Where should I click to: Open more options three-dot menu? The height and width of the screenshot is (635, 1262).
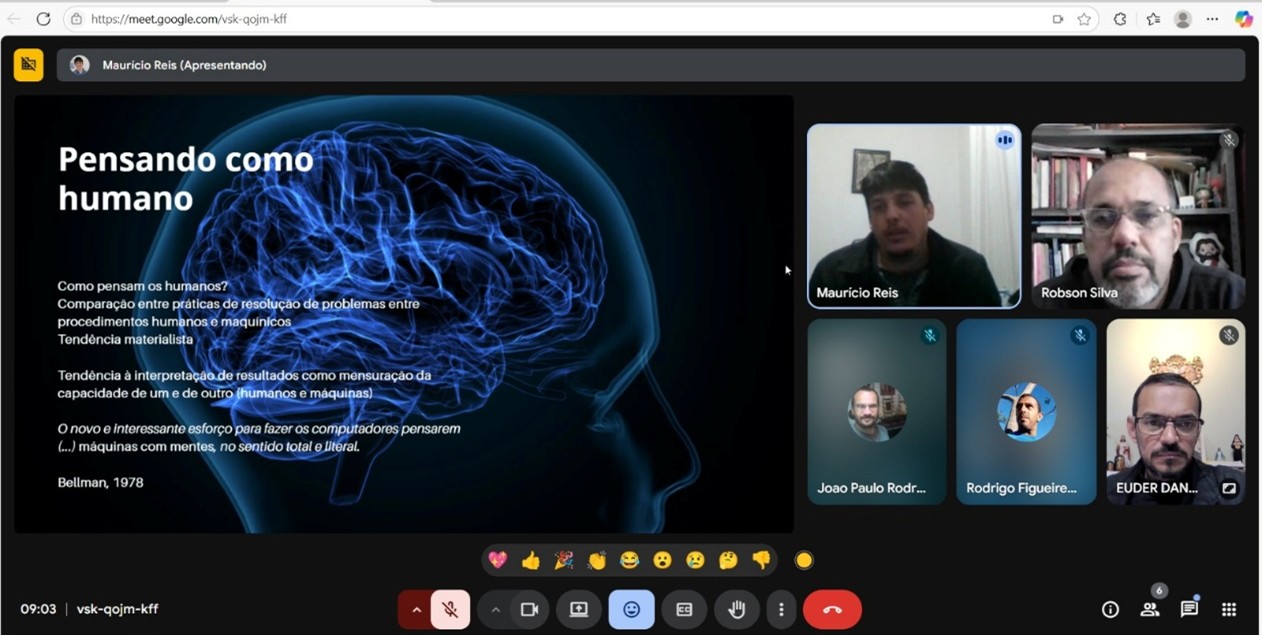coord(781,609)
